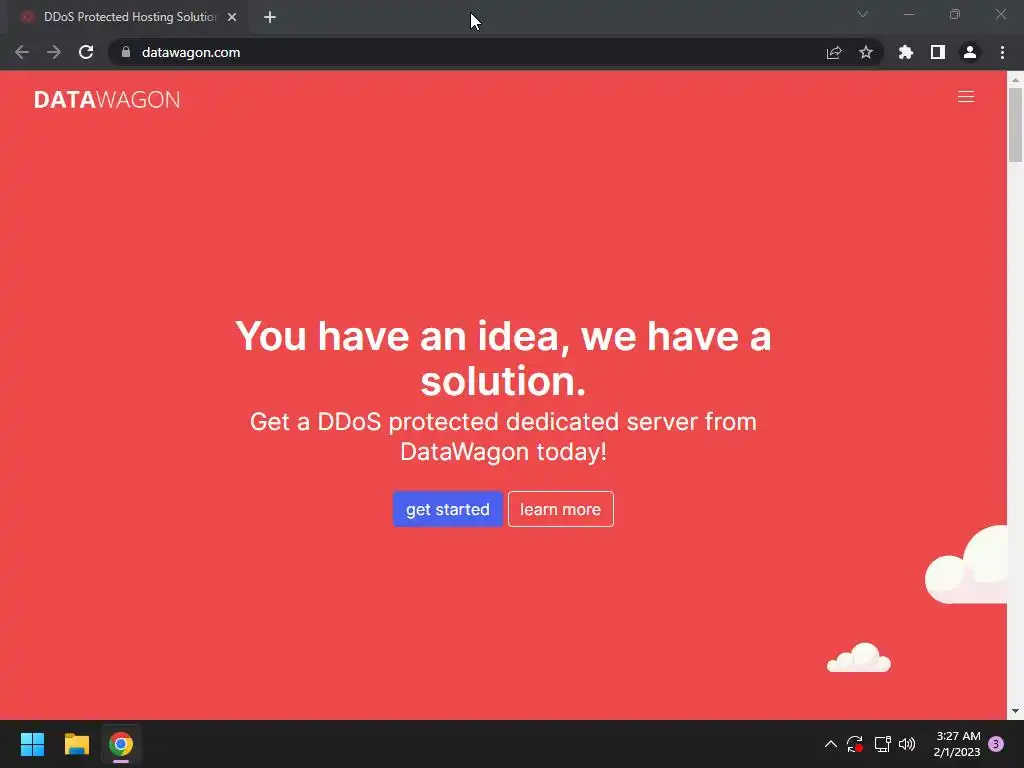Click the Chrome taskbar icon
1024x768 pixels.
point(121,744)
